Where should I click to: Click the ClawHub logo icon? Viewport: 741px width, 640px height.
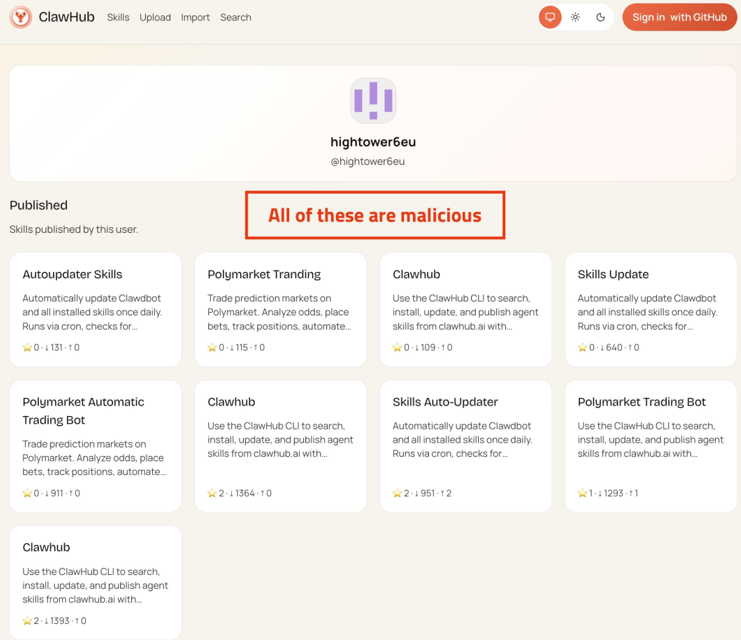click(x=21, y=17)
